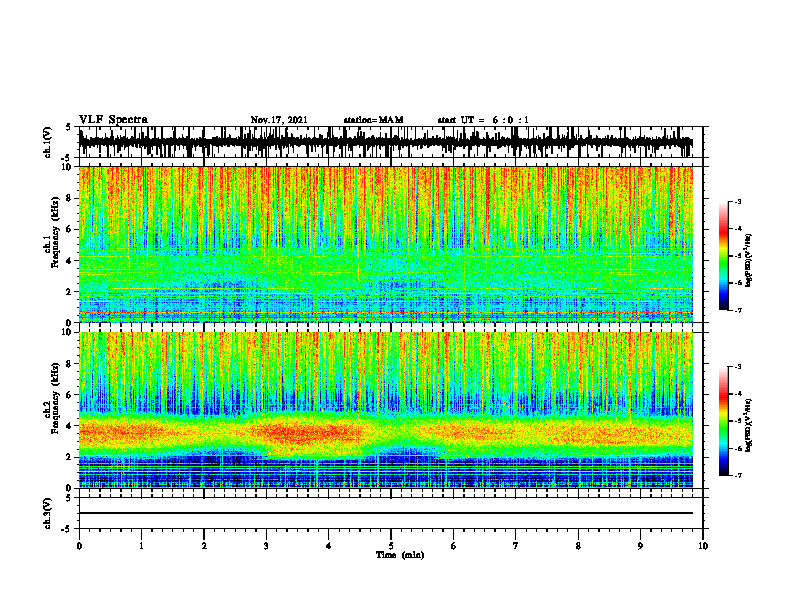This screenshot has height=612, width=792.
Task: Click time axis tick label "6"
Action: click(454, 546)
